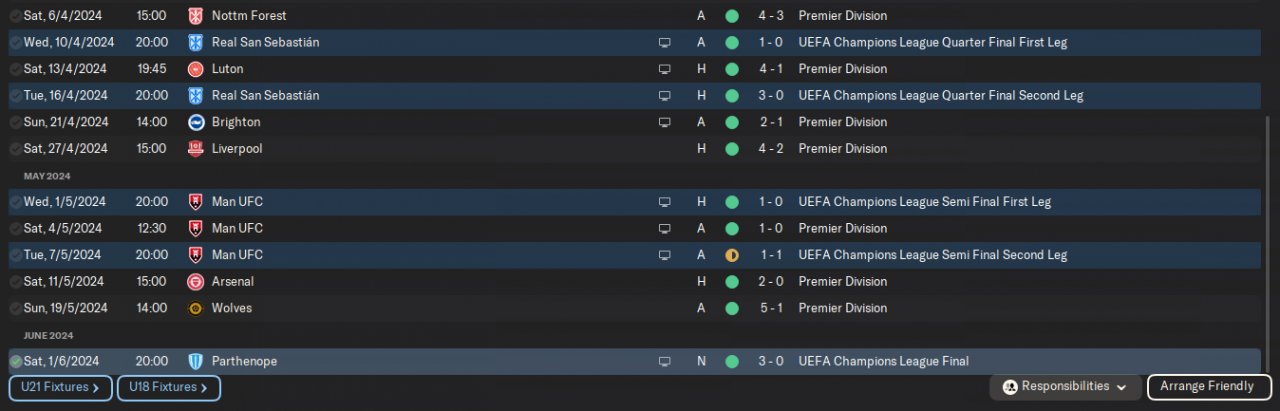Click the Arsenal club badge
The width and height of the screenshot is (1280, 411).
195,282
